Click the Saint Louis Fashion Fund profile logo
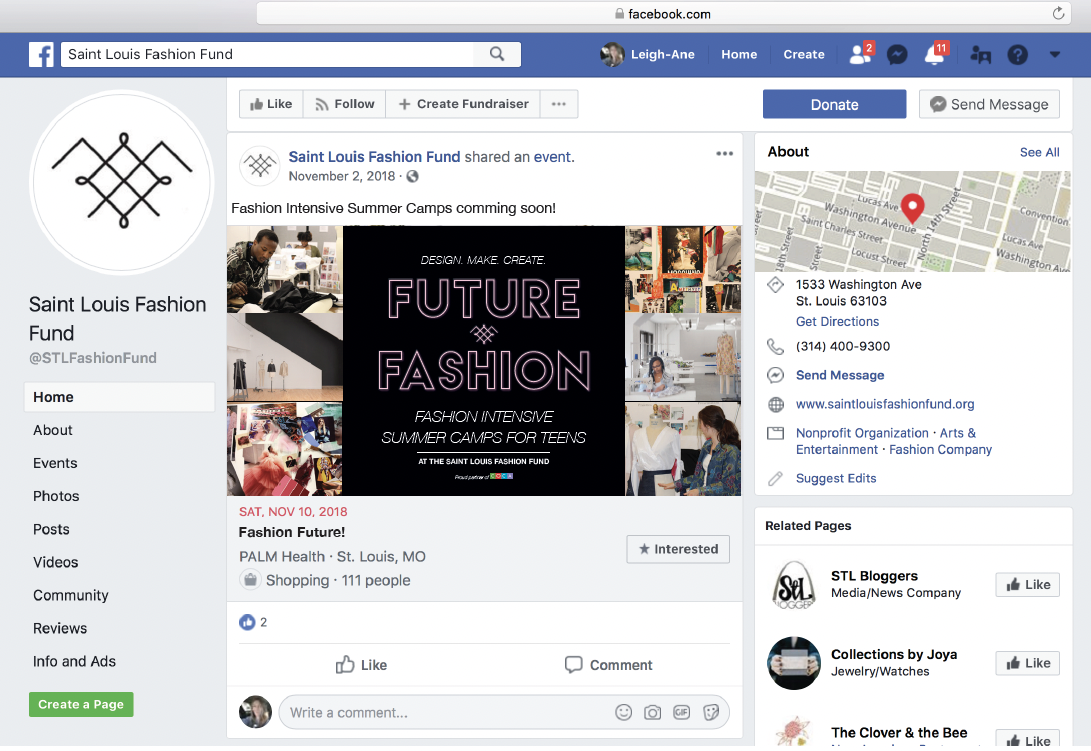Image resolution: width=1091 pixels, height=751 pixels. tap(122, 182)
